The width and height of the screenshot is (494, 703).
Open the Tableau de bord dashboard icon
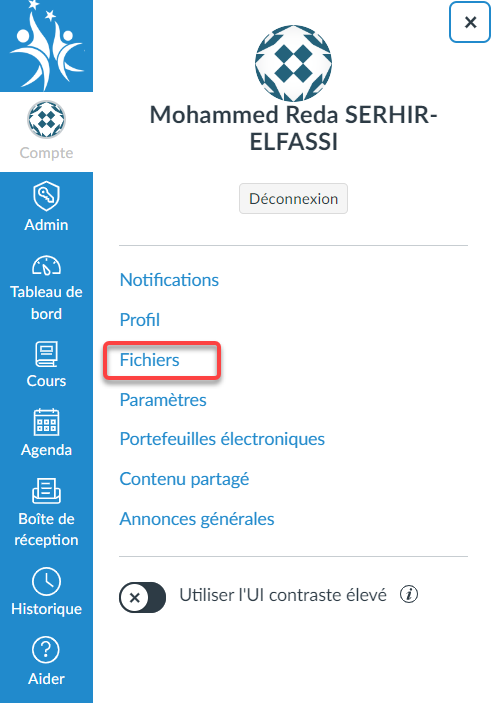(46, 265)
